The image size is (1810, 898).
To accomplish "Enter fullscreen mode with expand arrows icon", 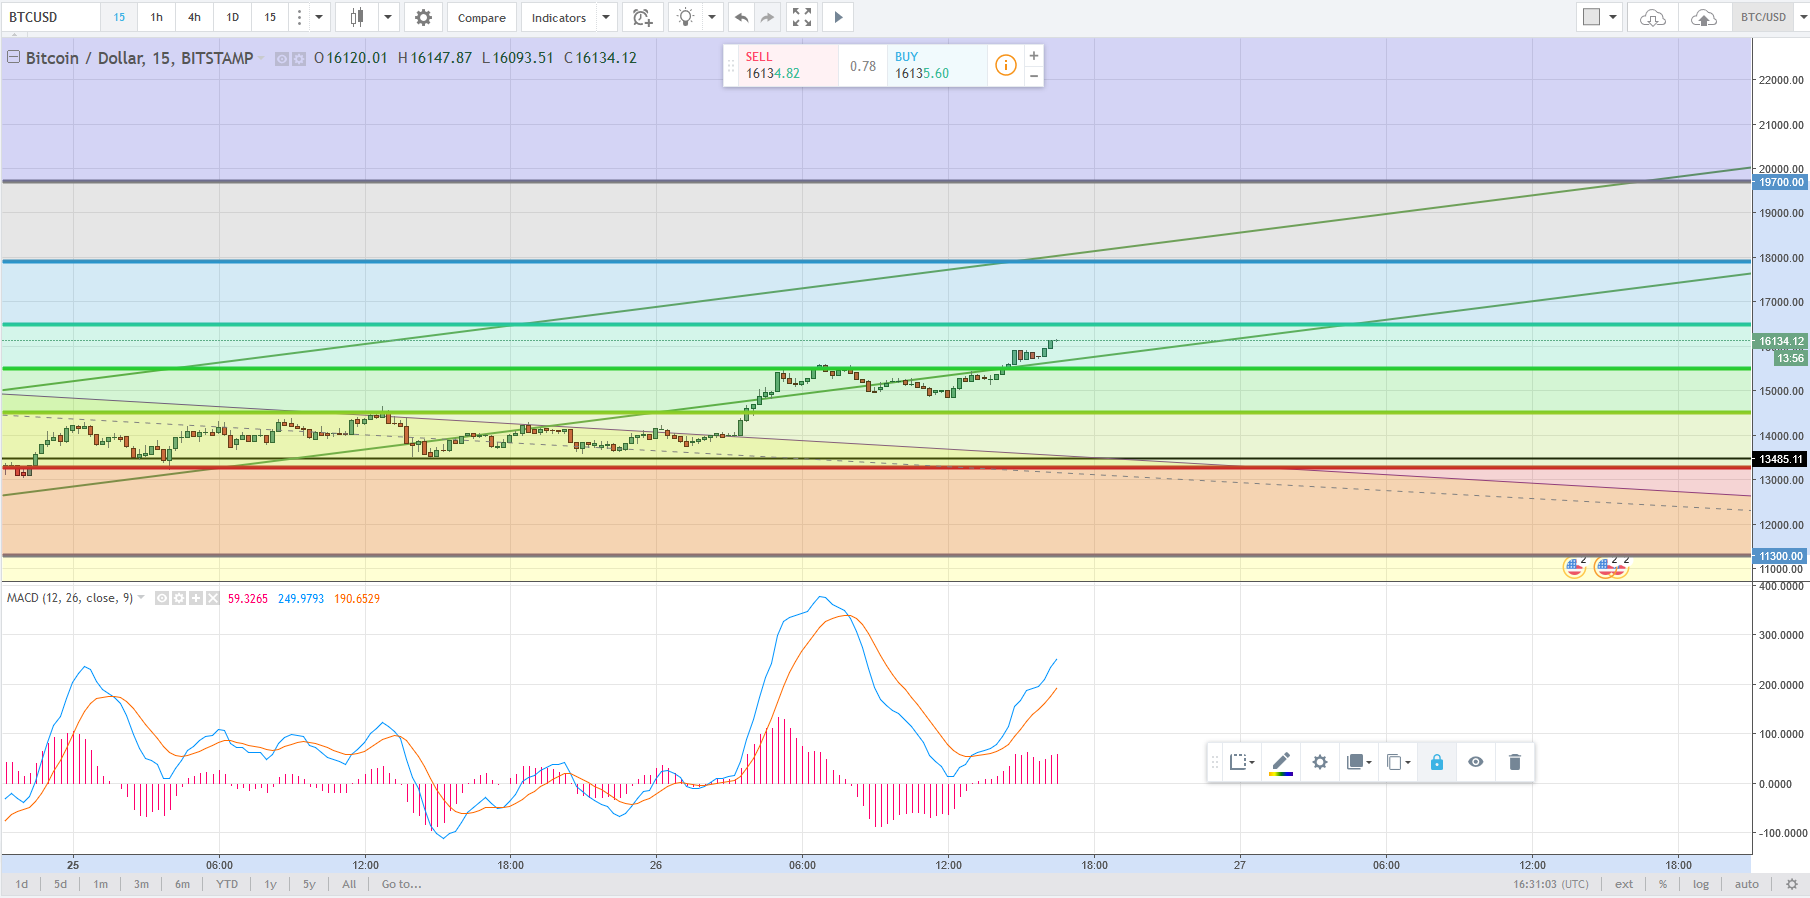I will (802, 17).
